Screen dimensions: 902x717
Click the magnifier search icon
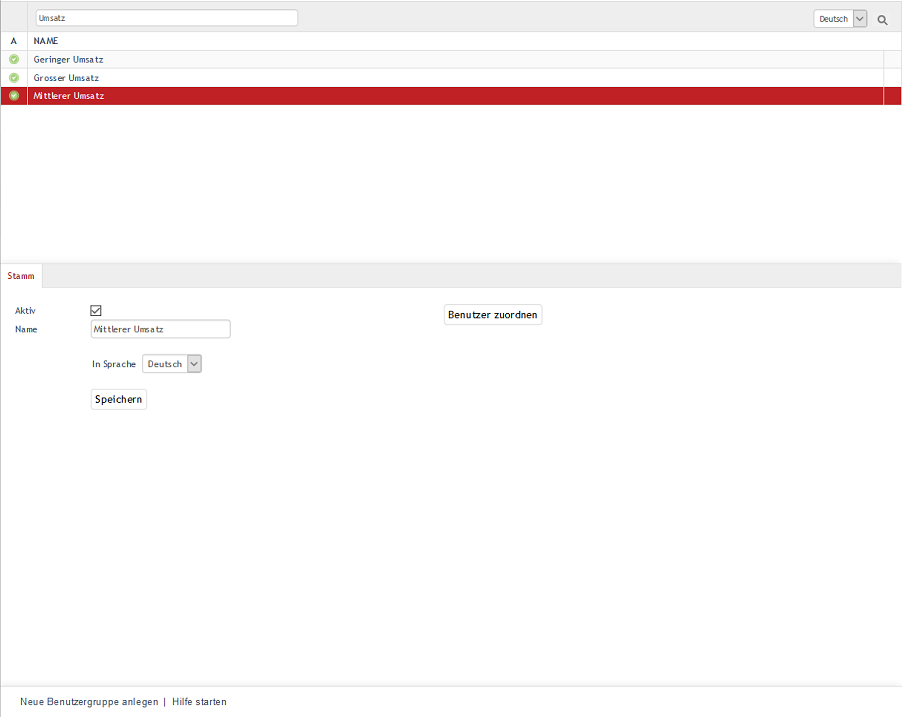[882, 19]
